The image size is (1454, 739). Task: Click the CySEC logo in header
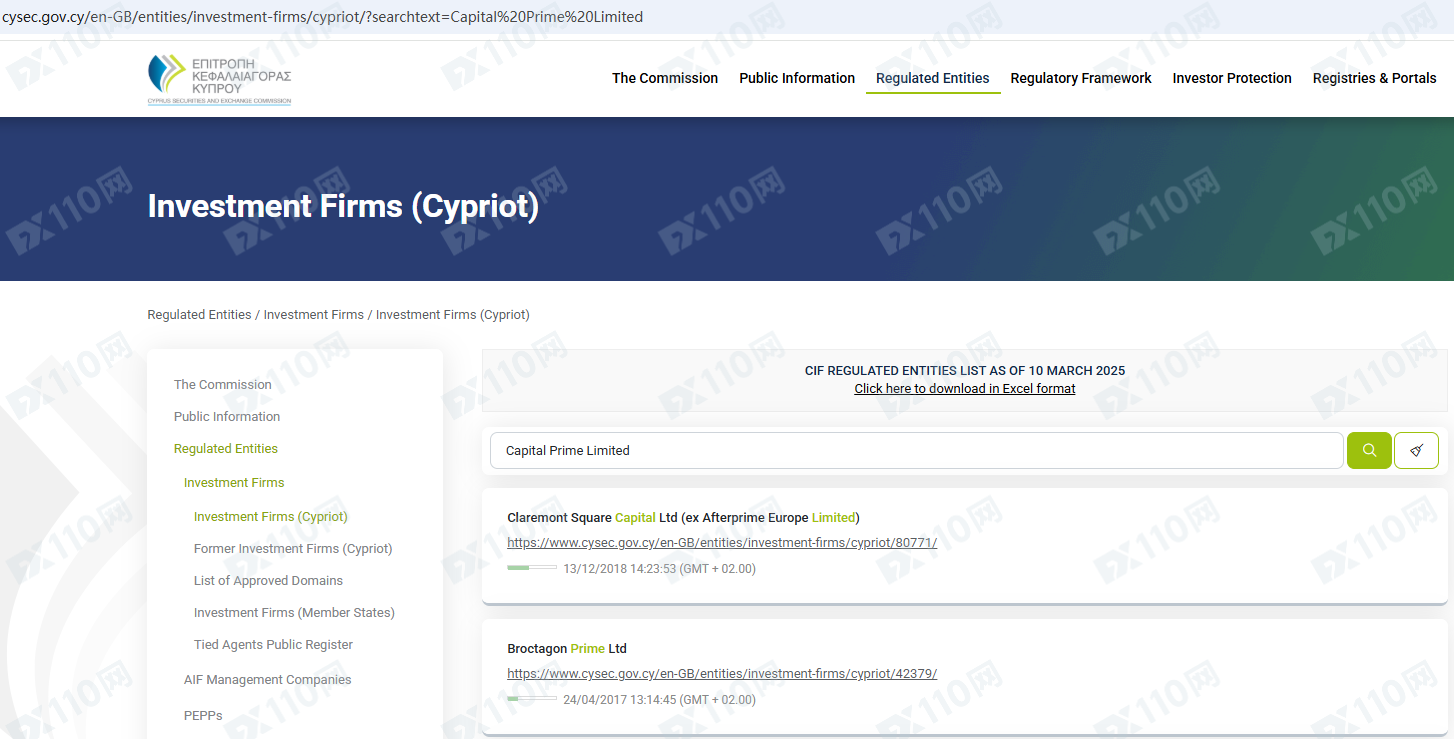tap(220, 79)
